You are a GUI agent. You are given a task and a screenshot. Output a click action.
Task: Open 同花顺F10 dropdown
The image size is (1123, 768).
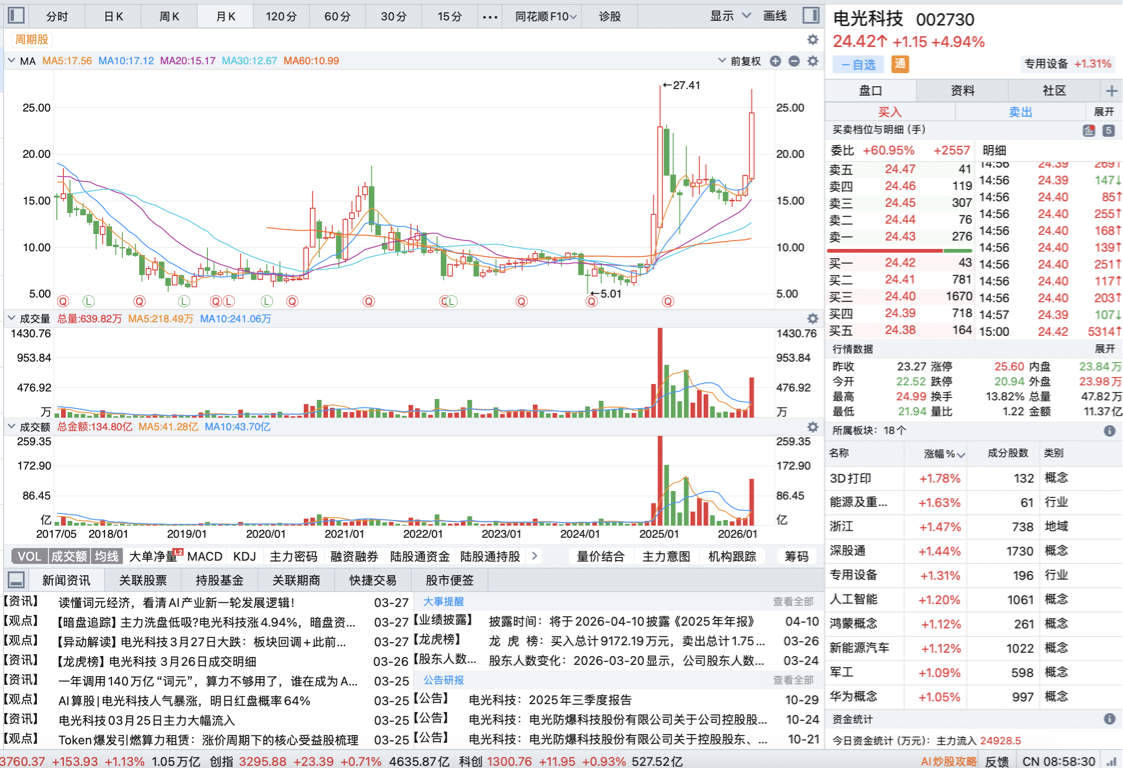coord(546,16)
